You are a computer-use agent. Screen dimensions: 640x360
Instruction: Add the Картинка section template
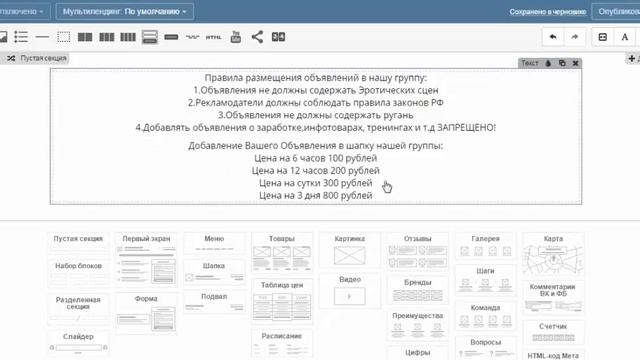pos(349,250)
